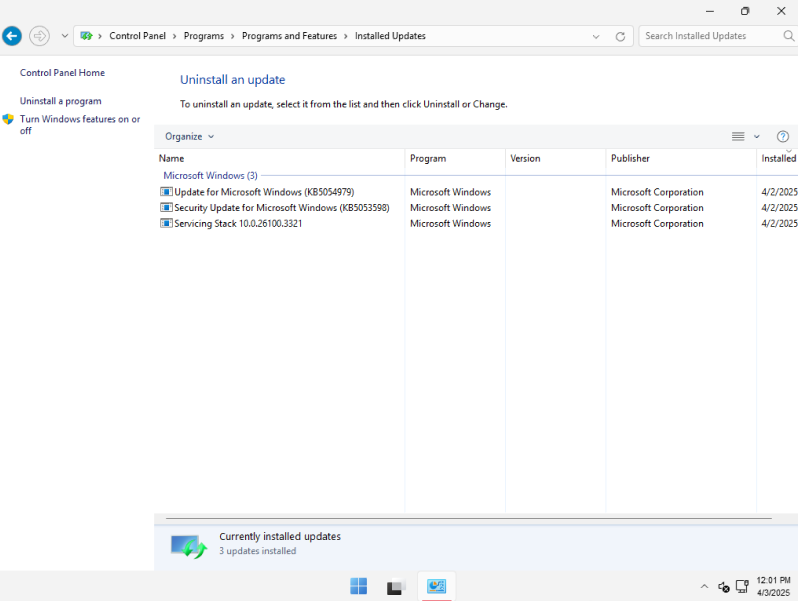This screenshot has height=601, width=798.
Task: Click the search magnifier icon
Action: pyautogui.click(x=788, y=36)
